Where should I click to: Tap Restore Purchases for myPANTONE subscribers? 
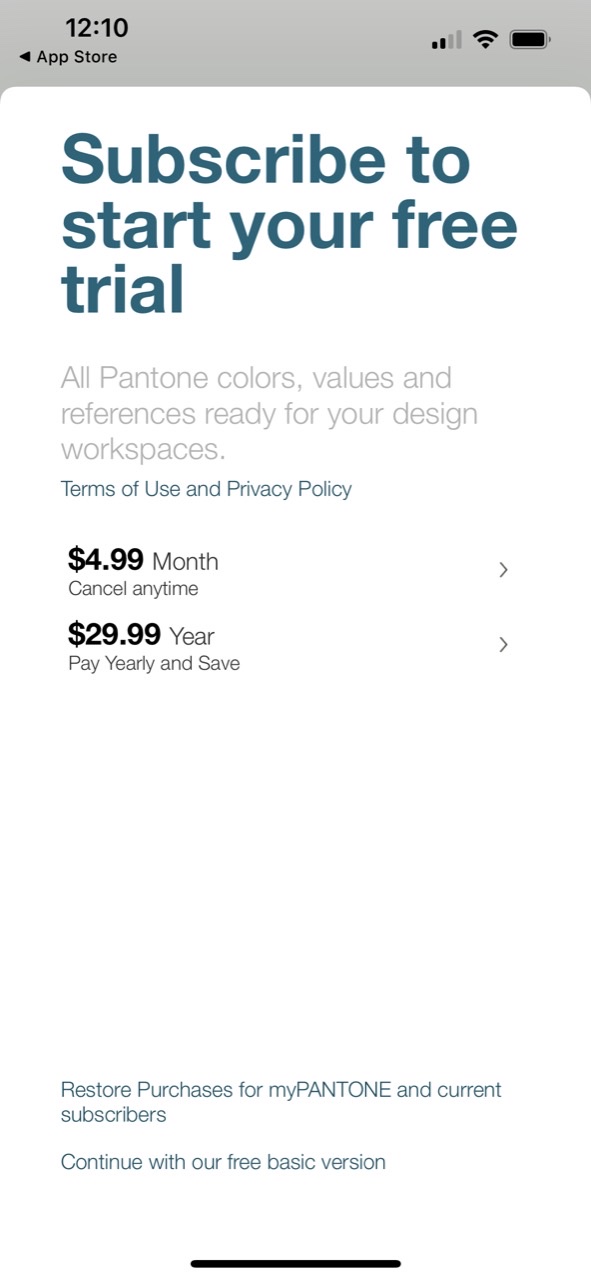[280, 1101]
